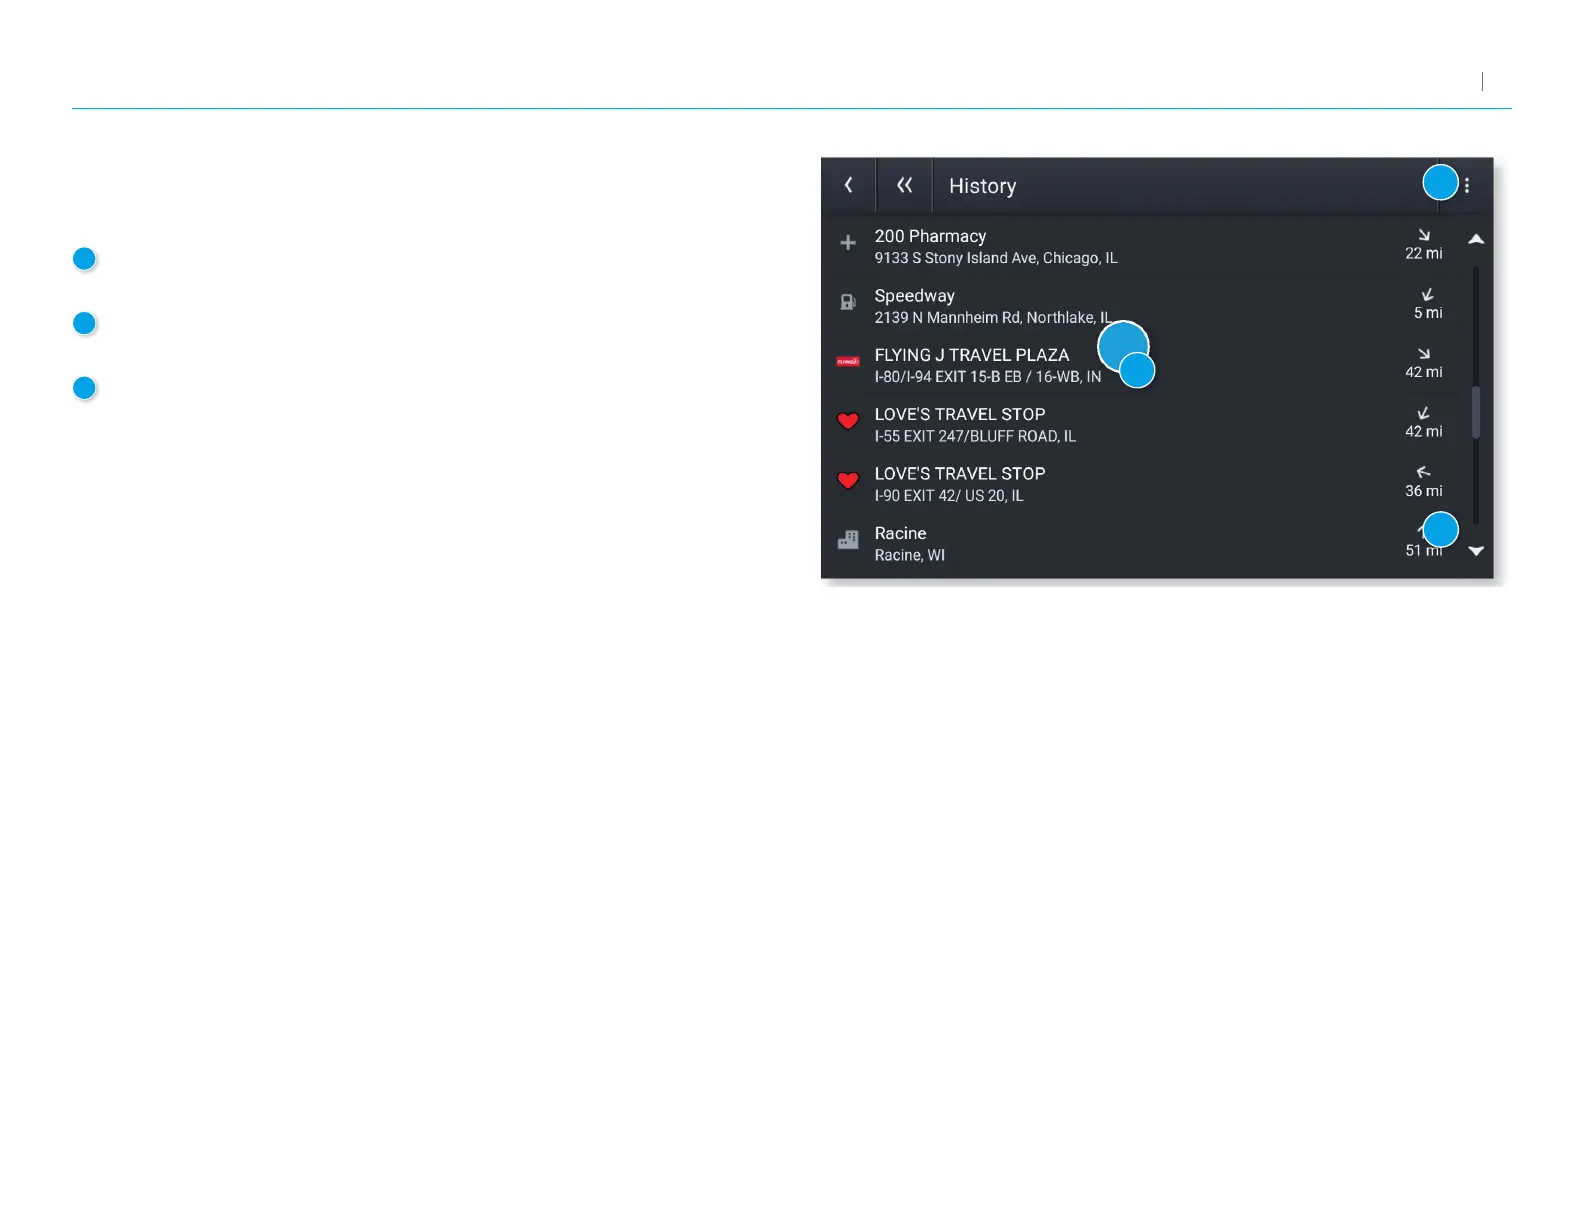The height and width of the screenshot is (1224, 1584).
Task: Tap the plus icon beside 200 Pharmacy
Action: point(848,243)
